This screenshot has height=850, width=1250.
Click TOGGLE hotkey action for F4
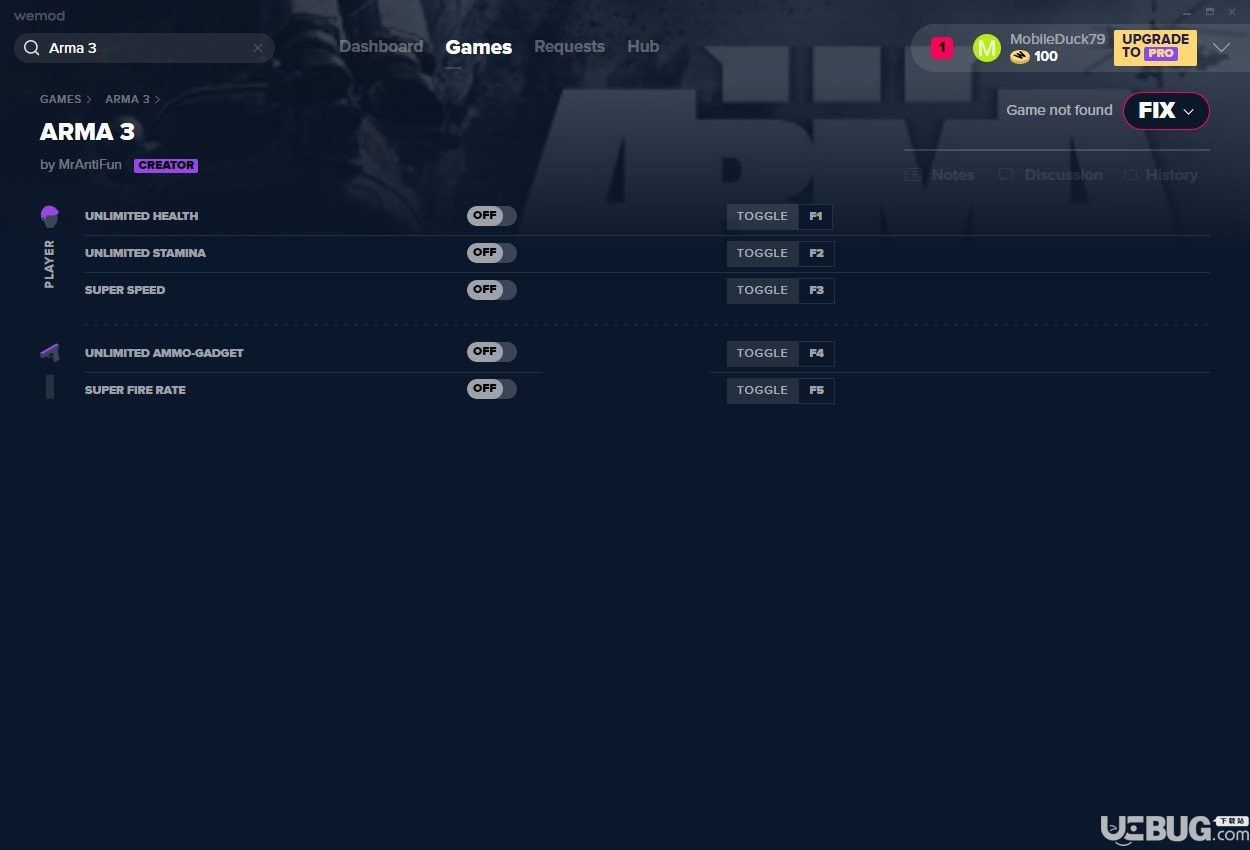click(x=763, y=354)
